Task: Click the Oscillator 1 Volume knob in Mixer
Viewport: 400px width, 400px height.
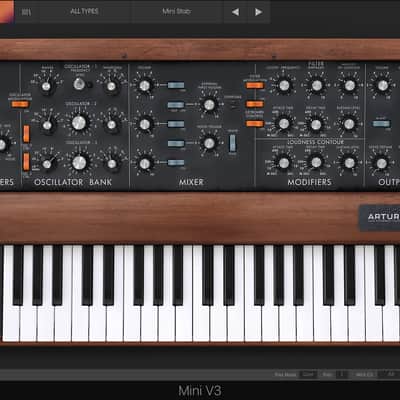Action: (x=144, y=86)
